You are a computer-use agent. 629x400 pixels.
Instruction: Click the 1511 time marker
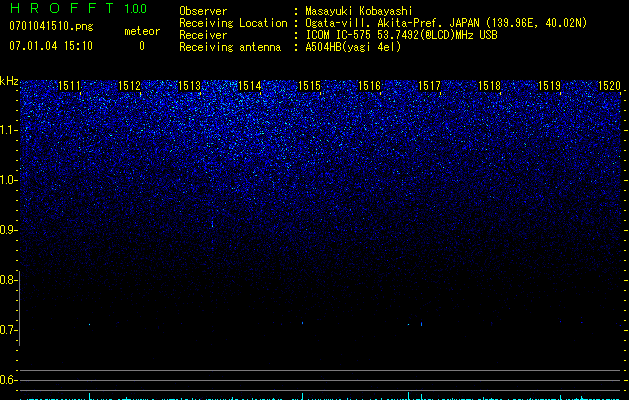69,86
